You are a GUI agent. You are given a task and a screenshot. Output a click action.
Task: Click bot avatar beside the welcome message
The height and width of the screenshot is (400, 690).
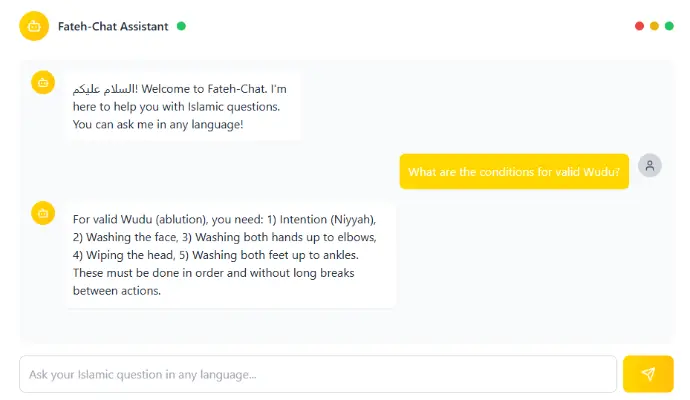click(43, 83)
